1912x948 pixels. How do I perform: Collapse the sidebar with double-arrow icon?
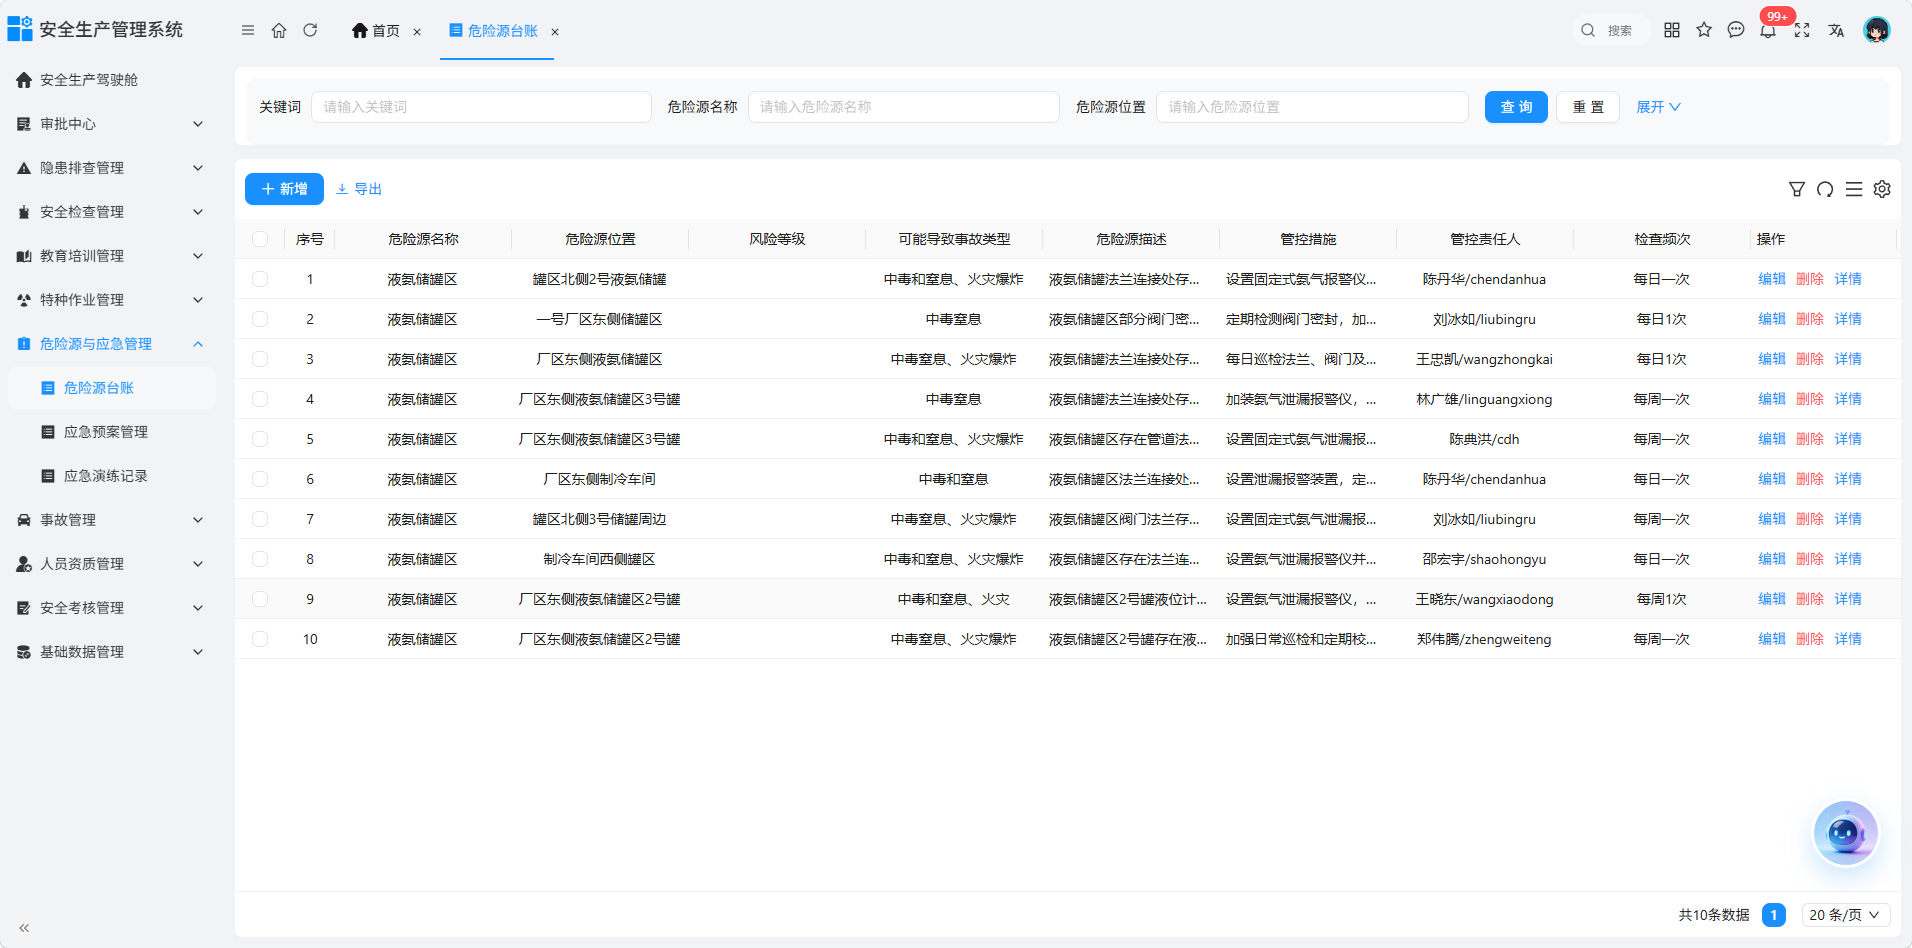(24, 928)
